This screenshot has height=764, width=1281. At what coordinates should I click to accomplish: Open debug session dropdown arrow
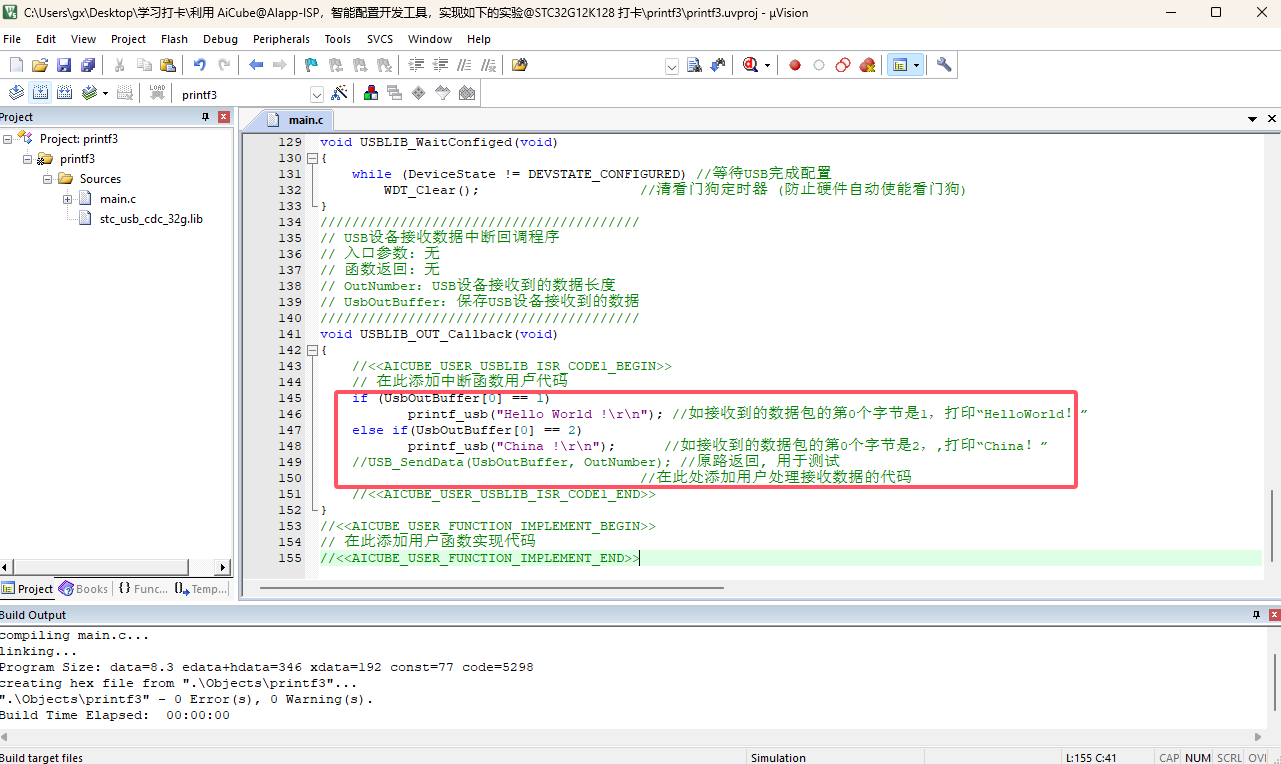767,65
